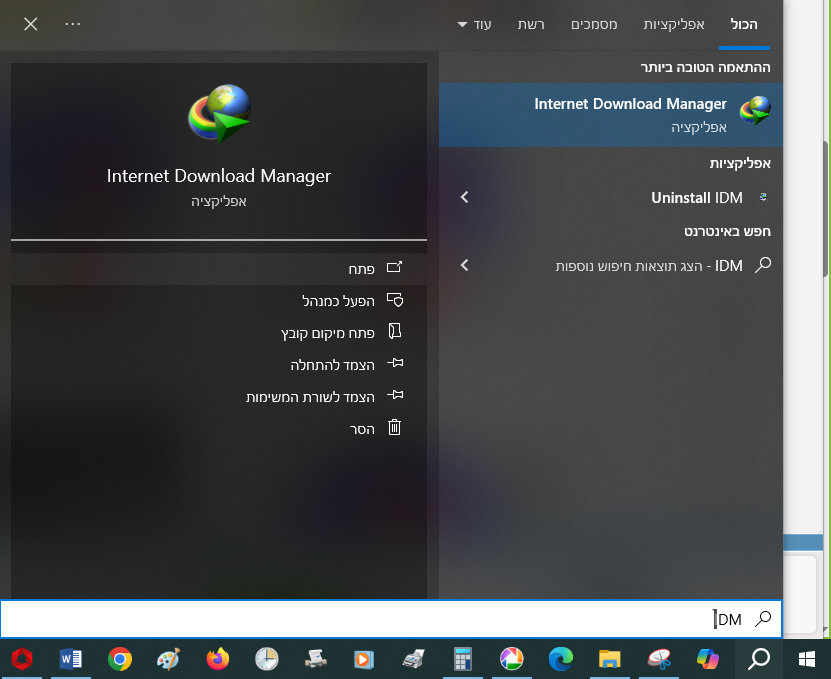Click inside the IDM search box
The image size is (831, 679).
click(391, 619)
